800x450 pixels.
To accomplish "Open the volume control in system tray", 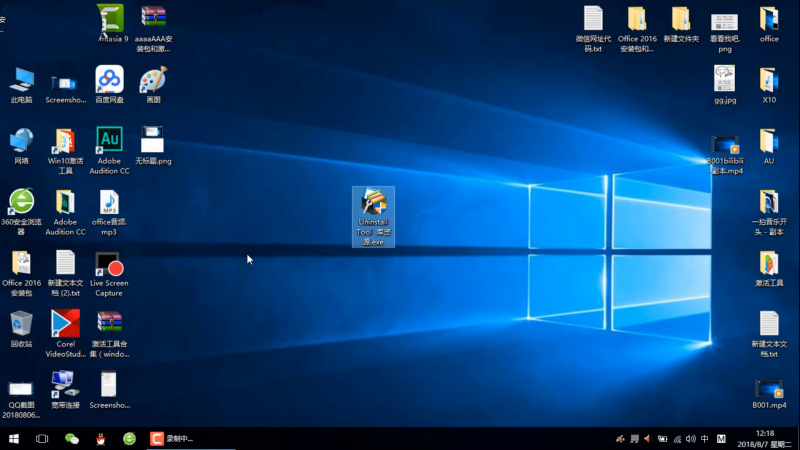I will [691, 439].
